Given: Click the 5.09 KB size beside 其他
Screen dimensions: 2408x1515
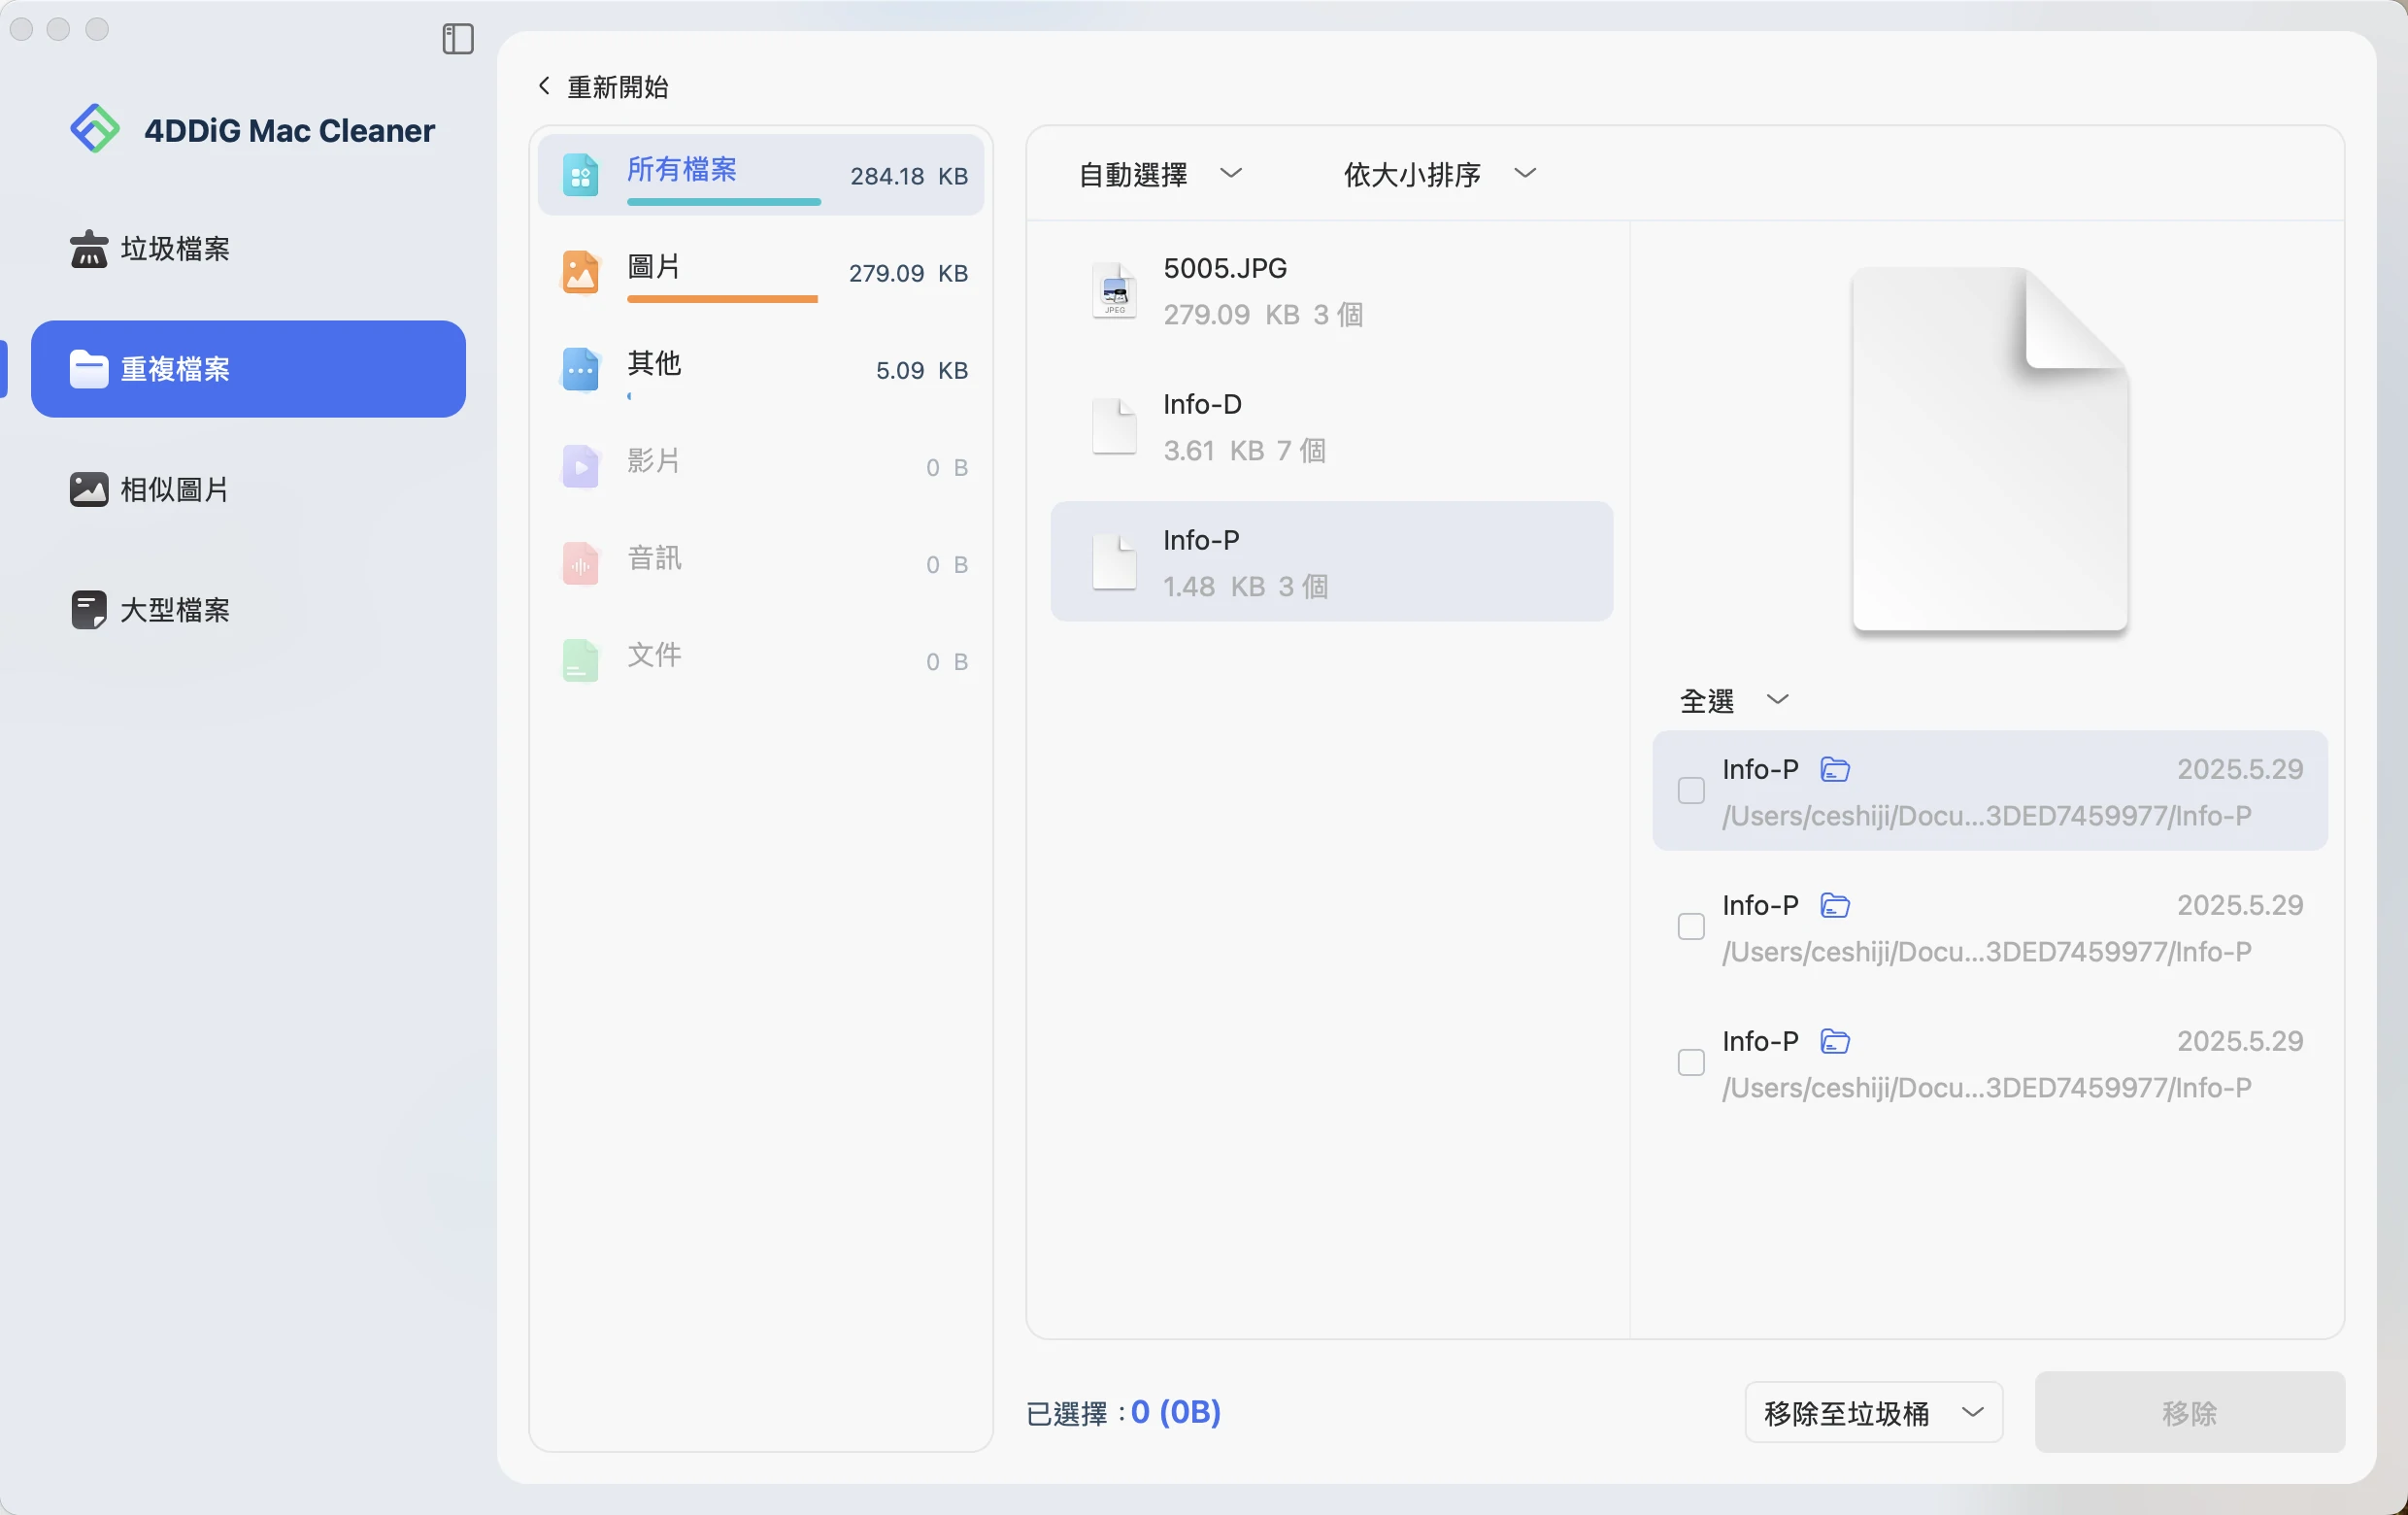Looking at the screenshot, I should pos(921,370).
